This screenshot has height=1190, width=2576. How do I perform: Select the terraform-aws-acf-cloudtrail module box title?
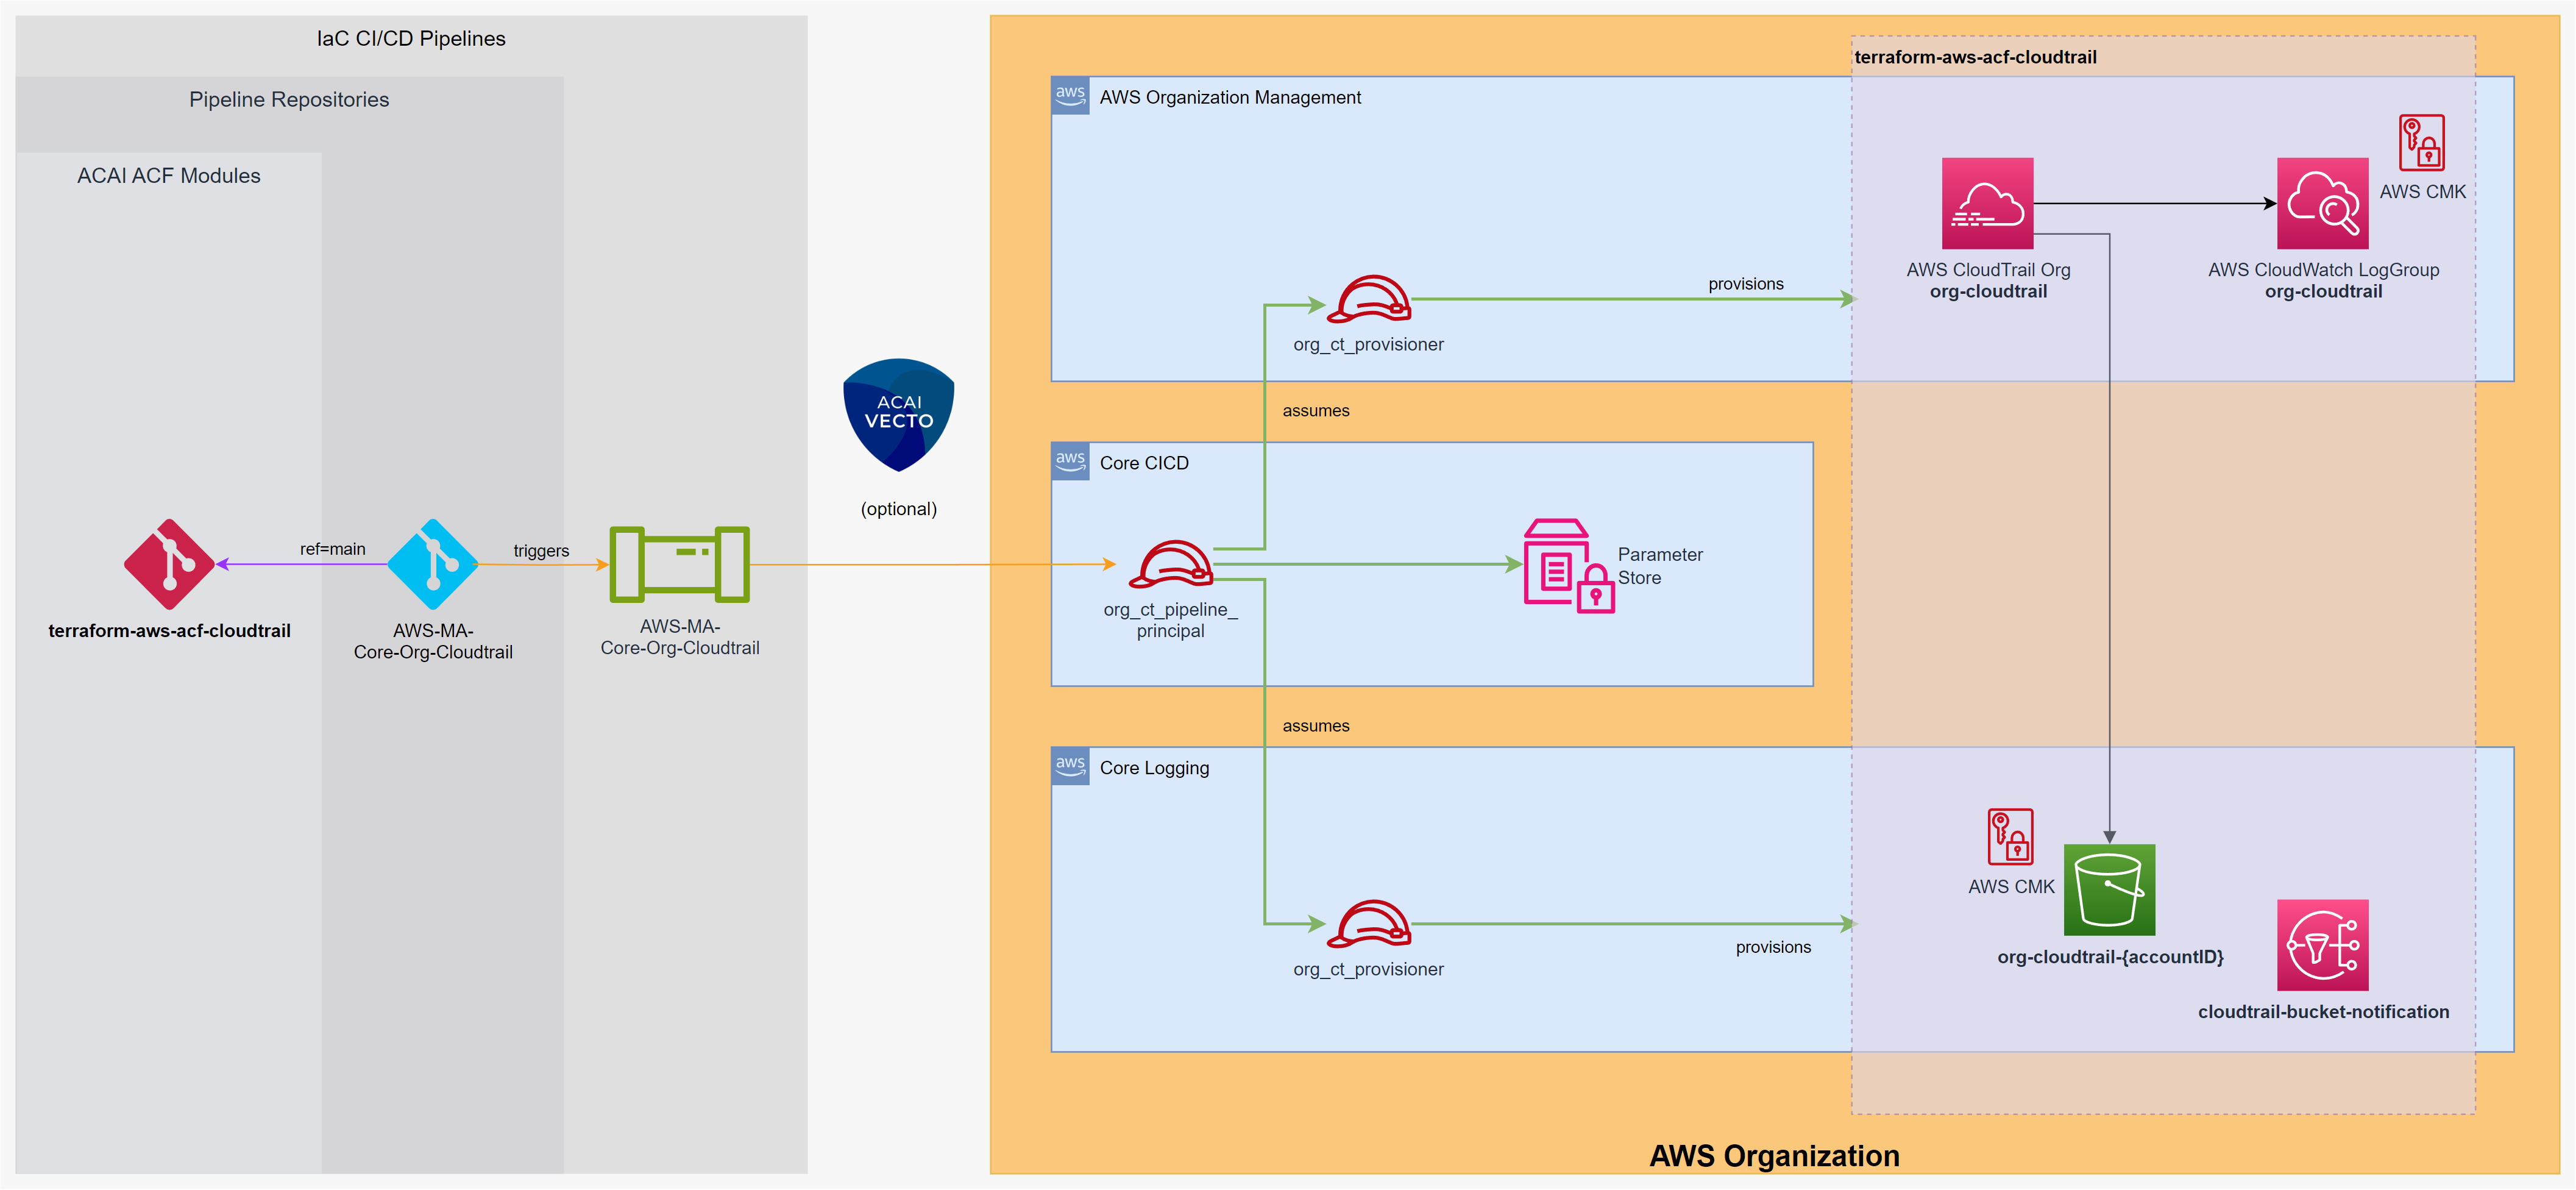[x=1975, y=57]
